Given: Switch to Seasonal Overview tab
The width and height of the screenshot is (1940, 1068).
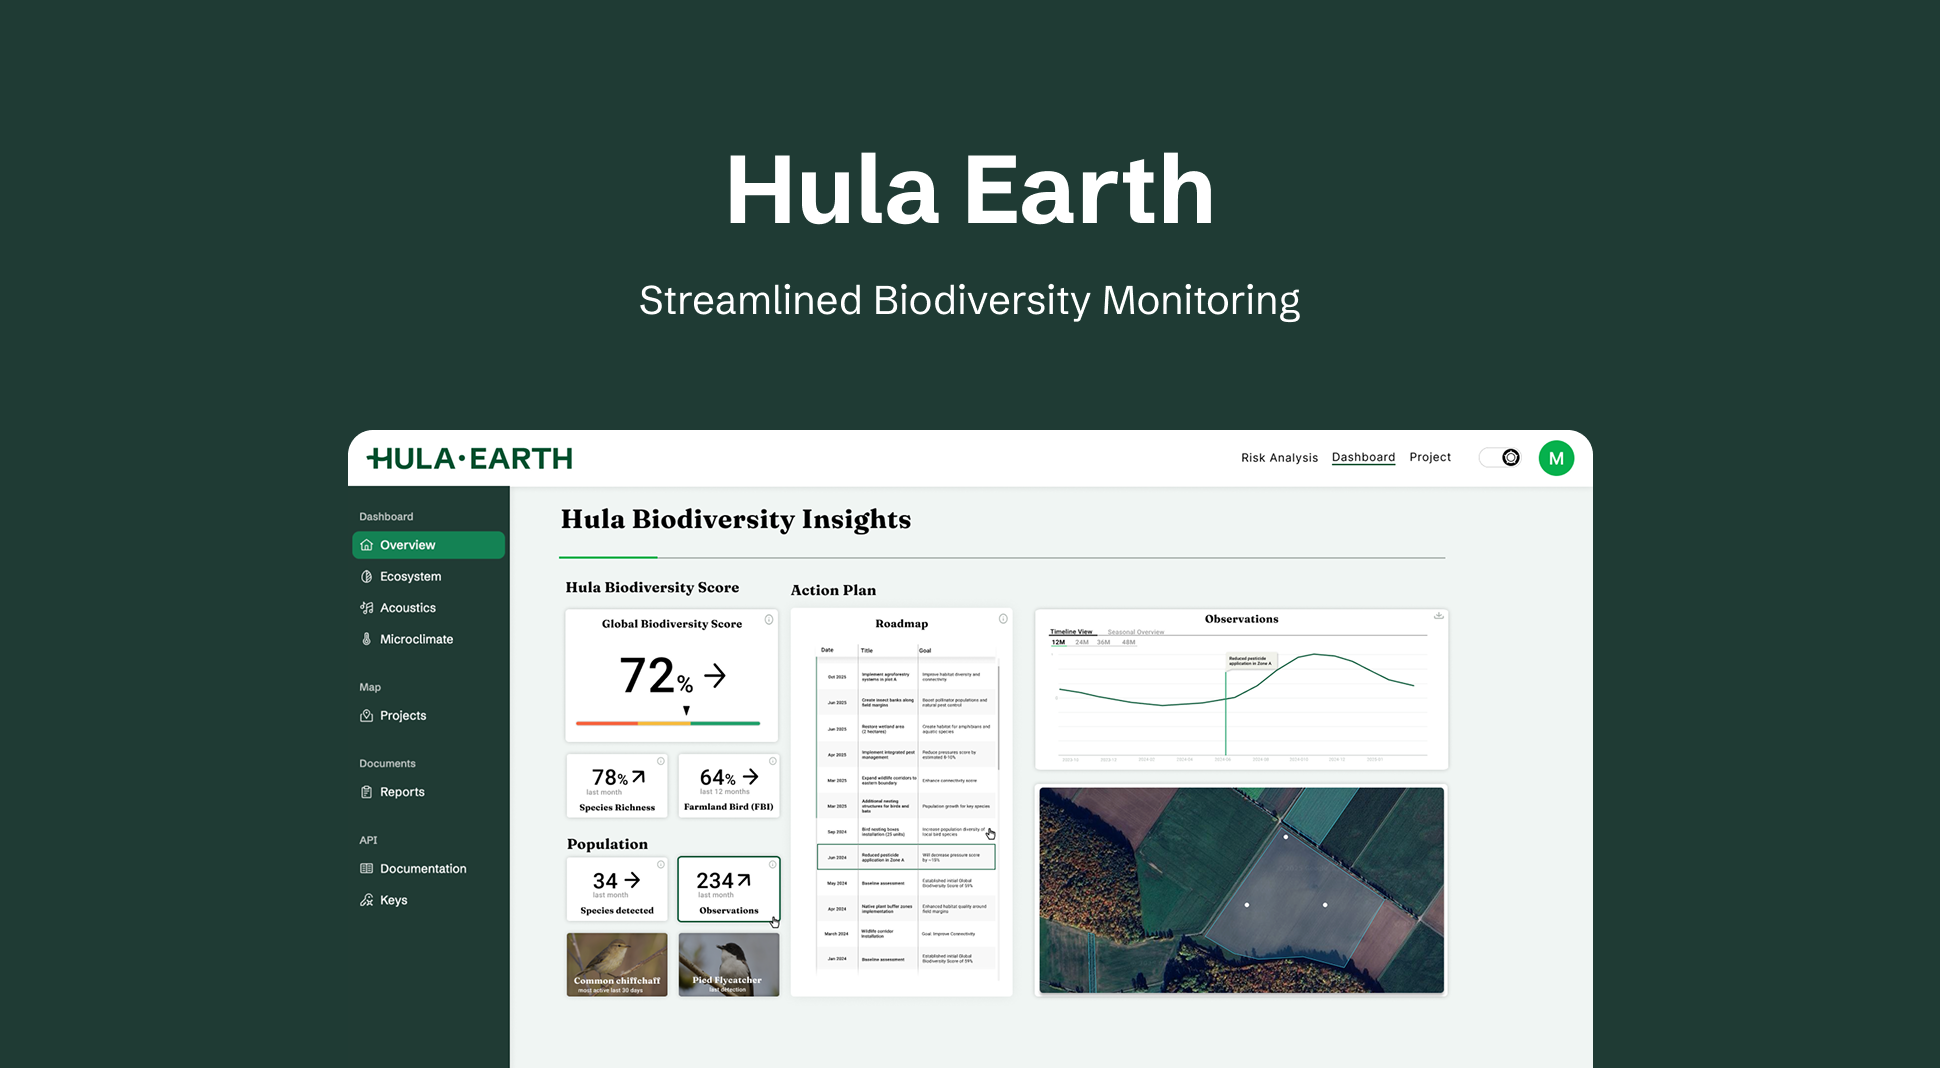Looking at the screenshot, I should (1135, 632).
